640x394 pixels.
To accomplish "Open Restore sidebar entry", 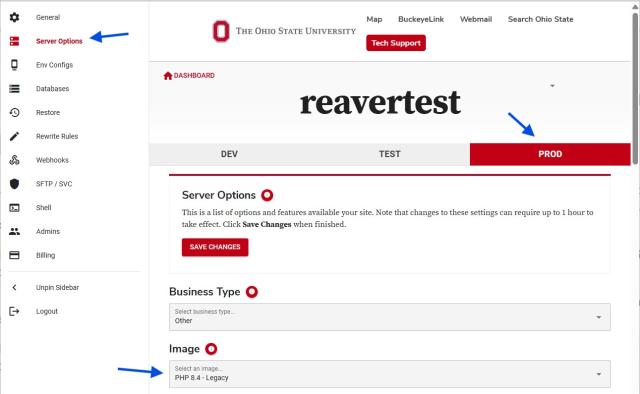I will tap(48, 112).
